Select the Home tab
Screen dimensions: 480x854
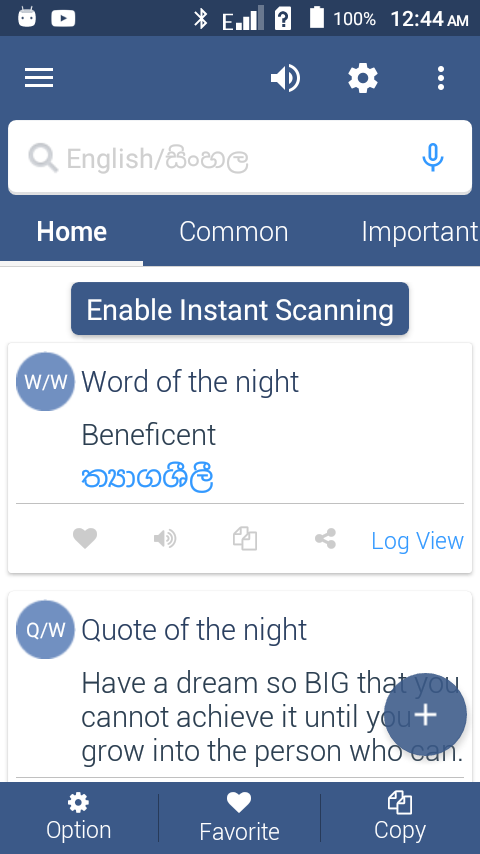pos(71,232)
